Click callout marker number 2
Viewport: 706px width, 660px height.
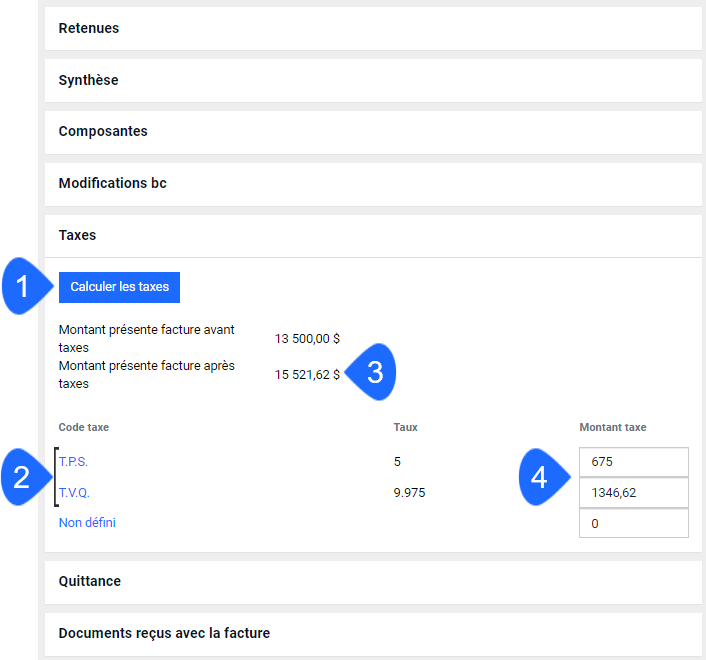point(25,477)
